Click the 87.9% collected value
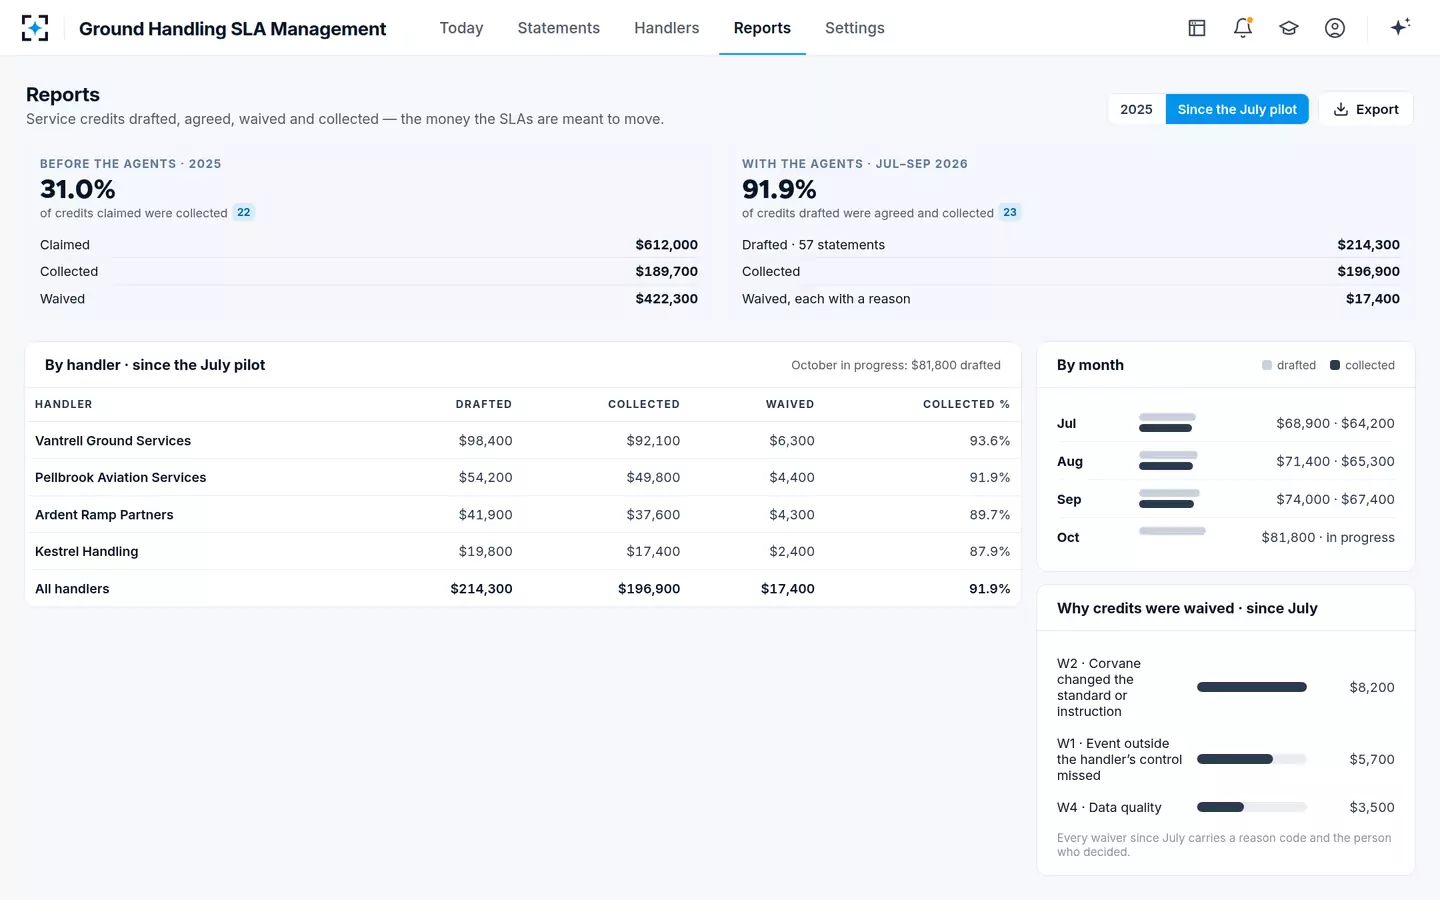The width and height of the screenshot is (1440, 900). click(990, 552)
